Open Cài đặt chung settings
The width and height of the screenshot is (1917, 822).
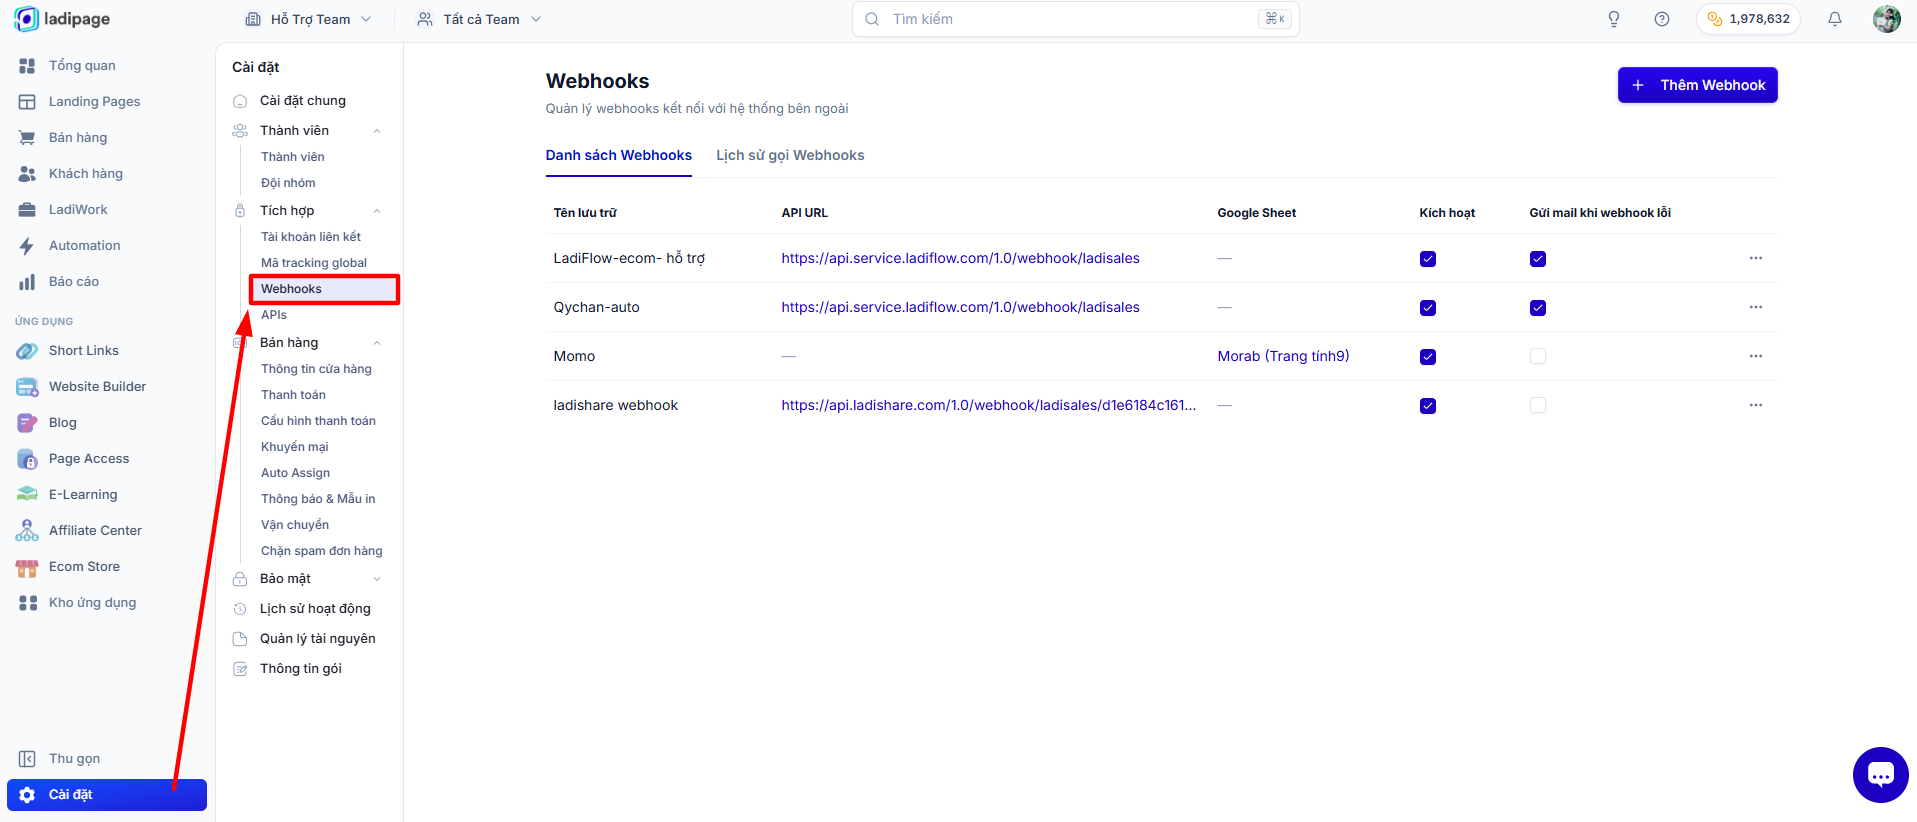[x=303, y=101]
